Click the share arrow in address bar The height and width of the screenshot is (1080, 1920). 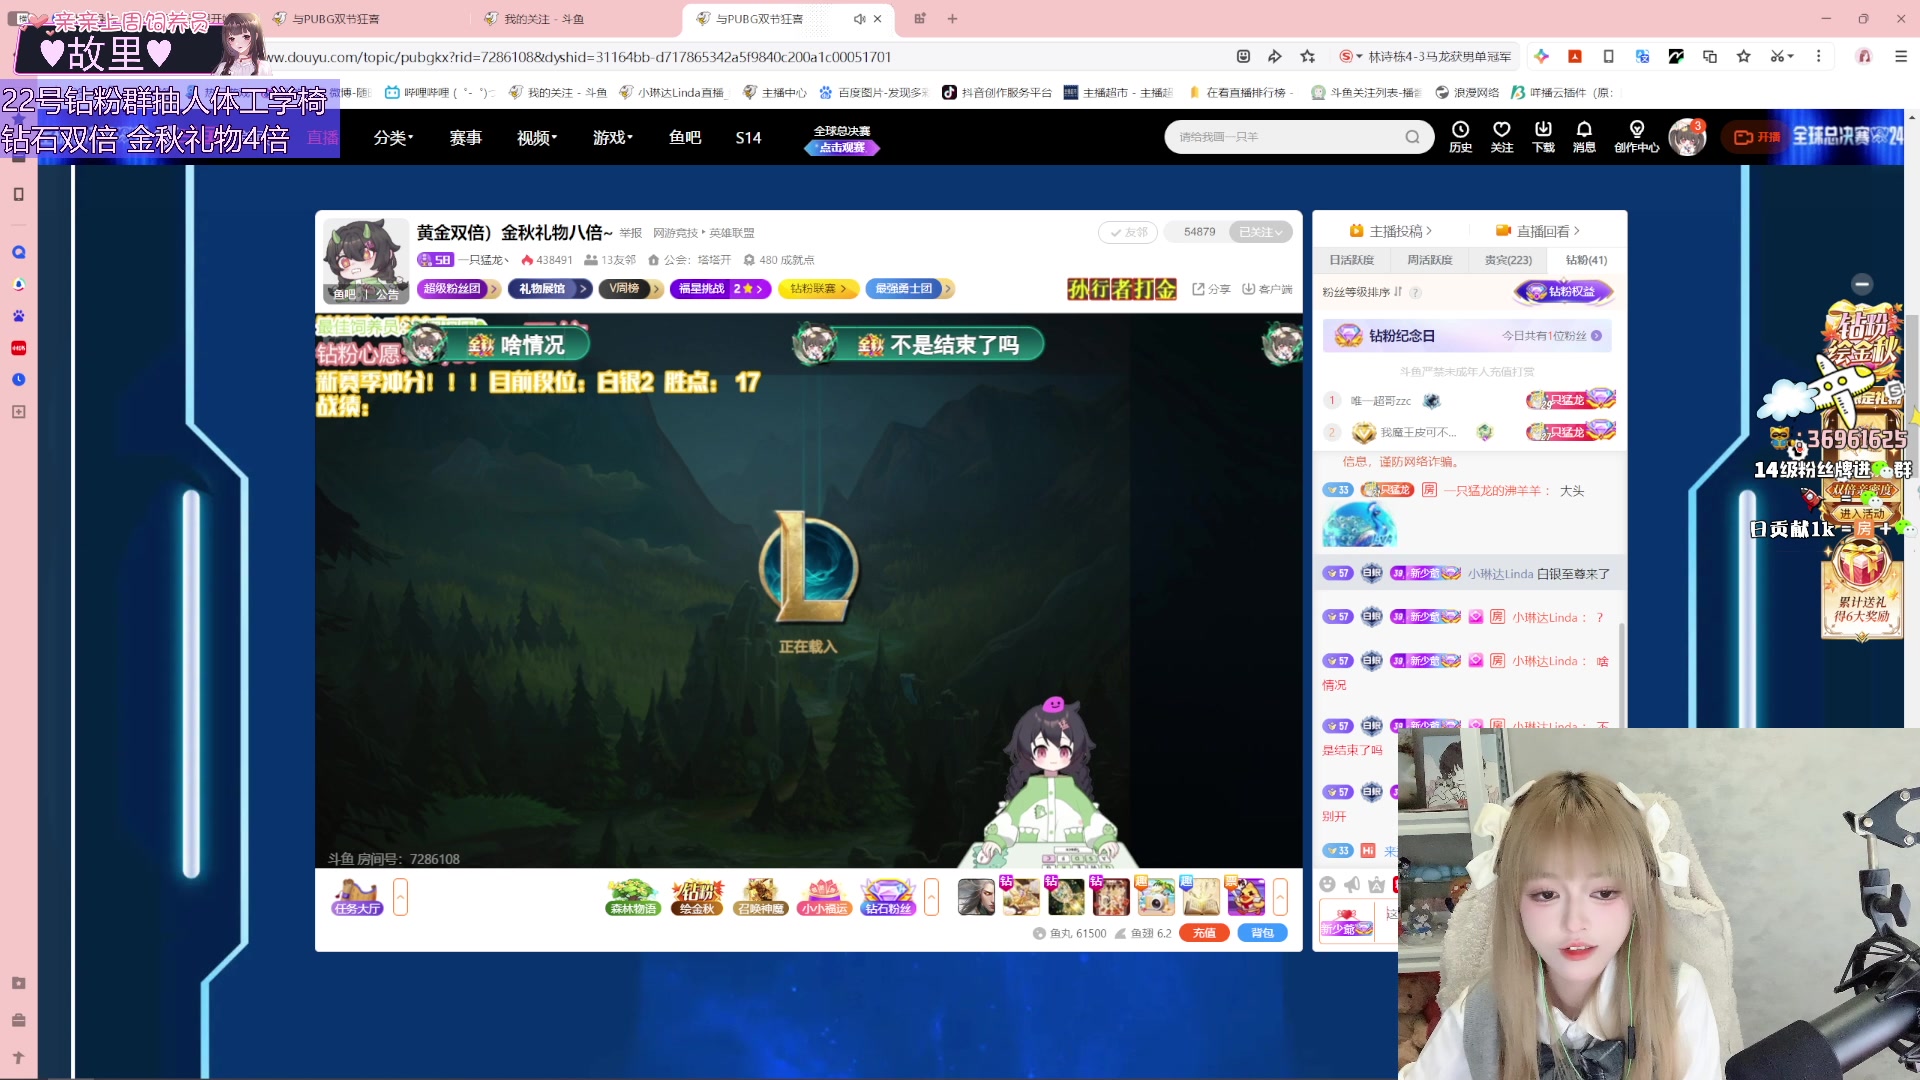coord(1274,57)
